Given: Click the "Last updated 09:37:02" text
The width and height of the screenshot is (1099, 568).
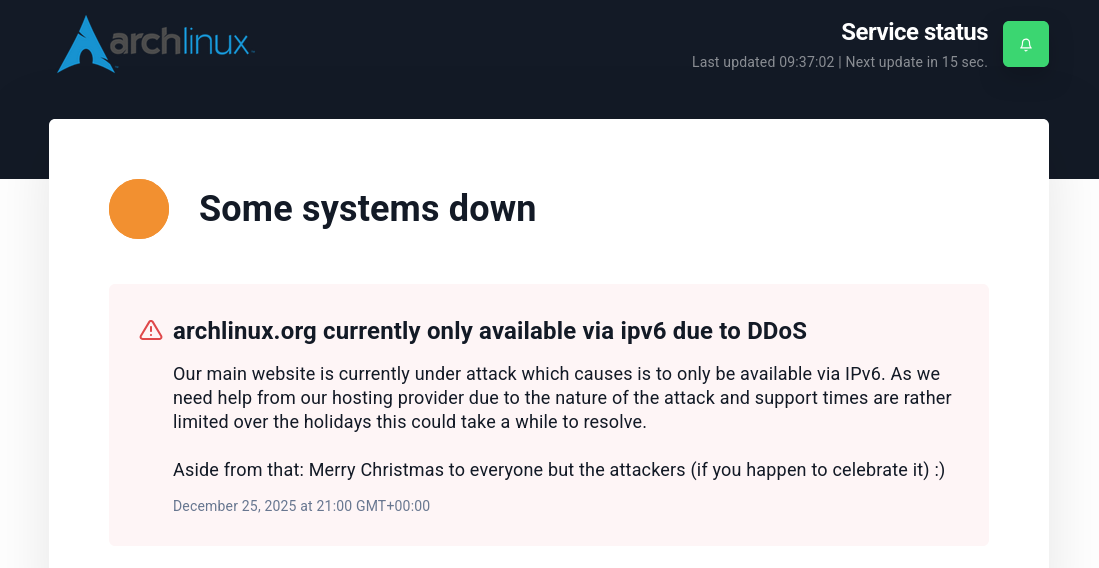Looking at the screenshot, I should pyautogui.click(x=763, y=62).
